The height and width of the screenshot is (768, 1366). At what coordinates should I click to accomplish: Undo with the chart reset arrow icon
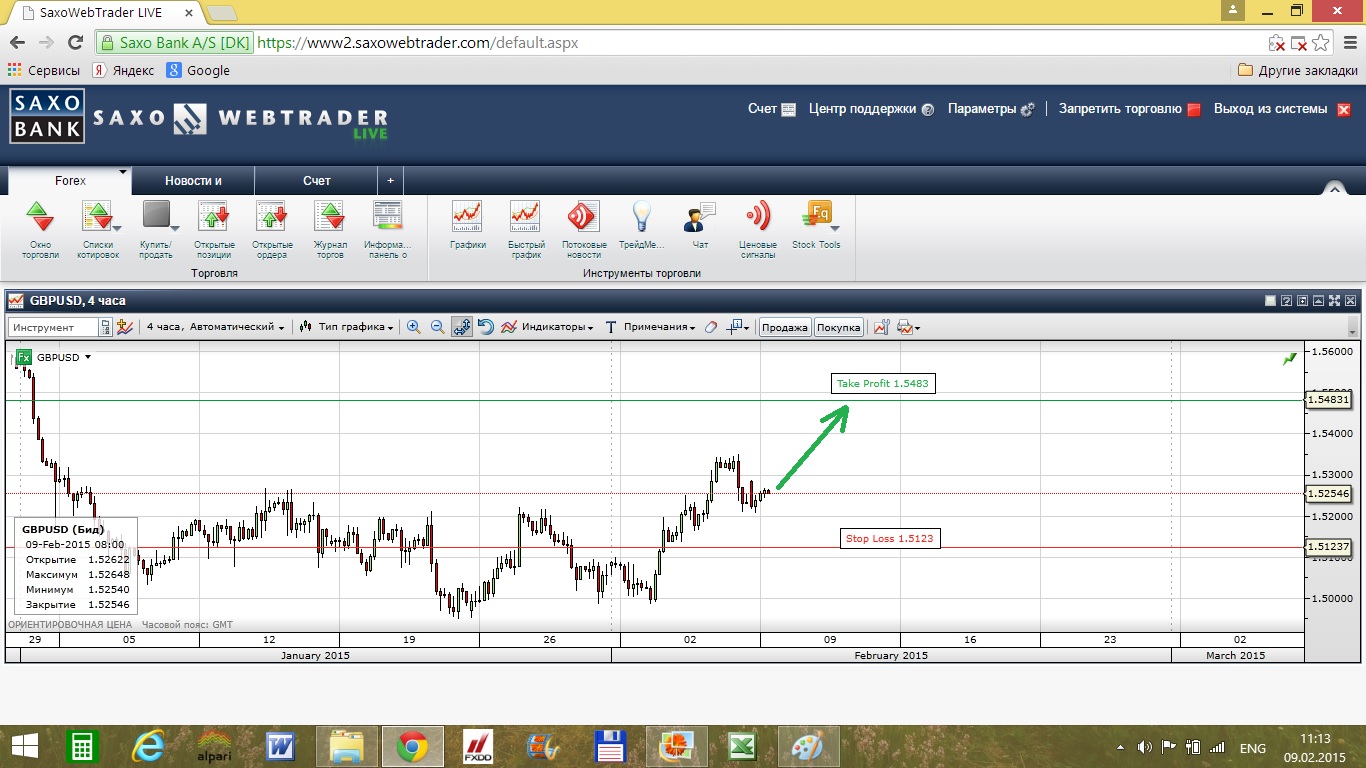pyautogui.click(x=486, y=327)
